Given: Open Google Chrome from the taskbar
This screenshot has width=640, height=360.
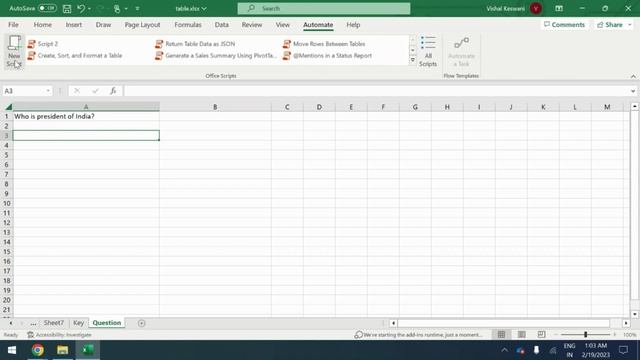Looking at the screenshot, I should 38,350.
